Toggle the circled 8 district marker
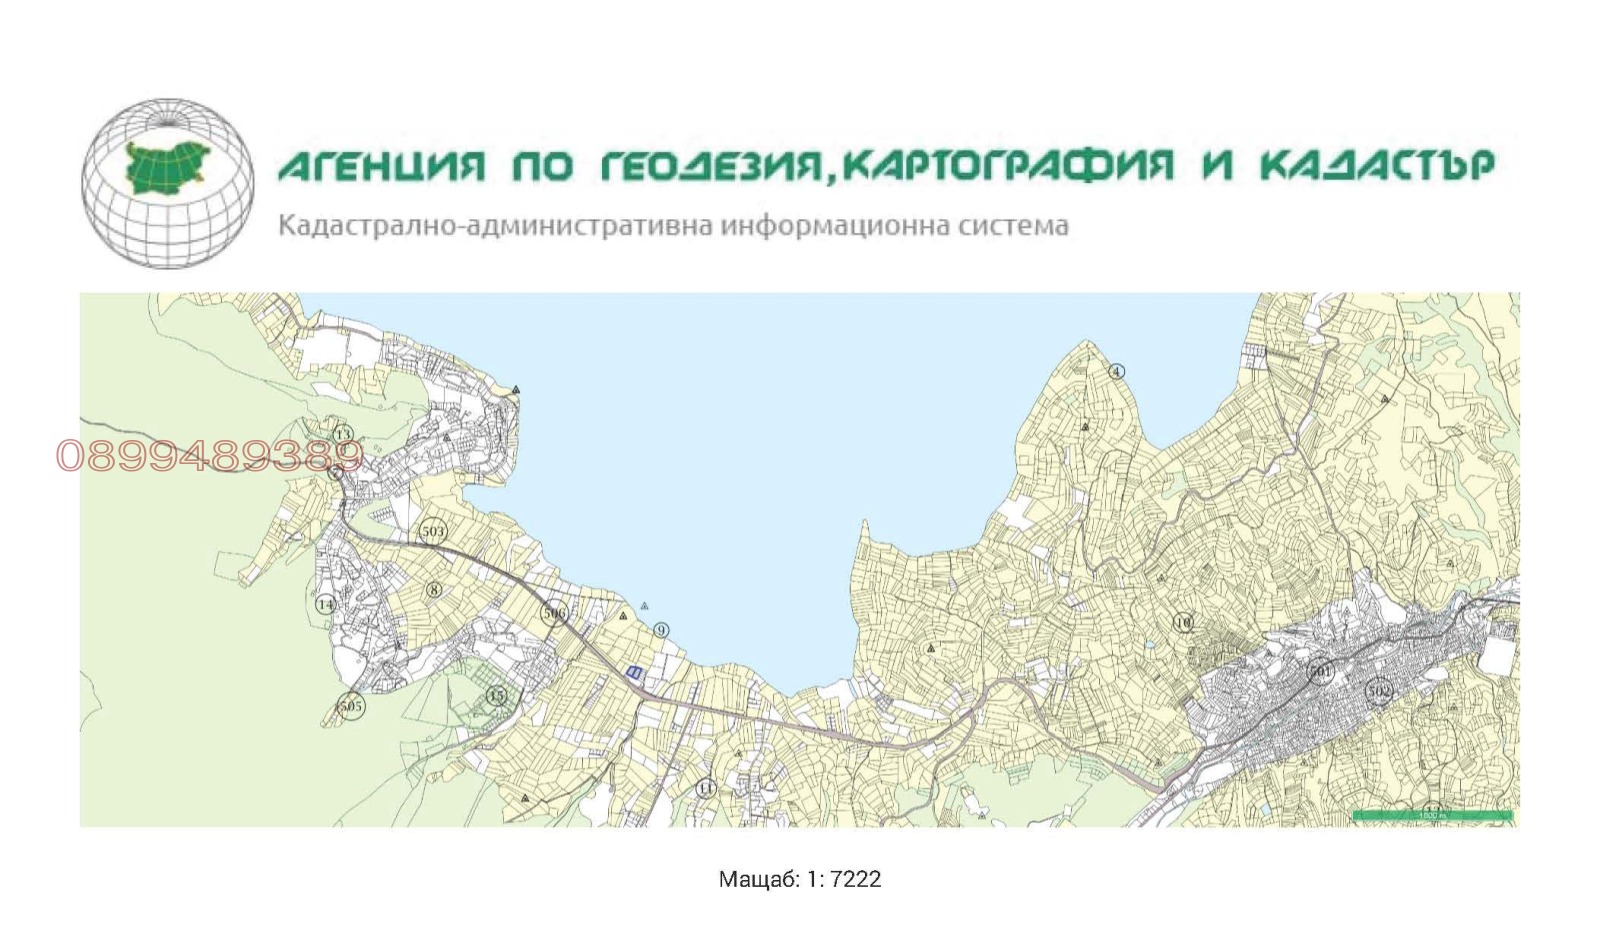Screen dimensions: 1600x940 [x=434, y=589]
